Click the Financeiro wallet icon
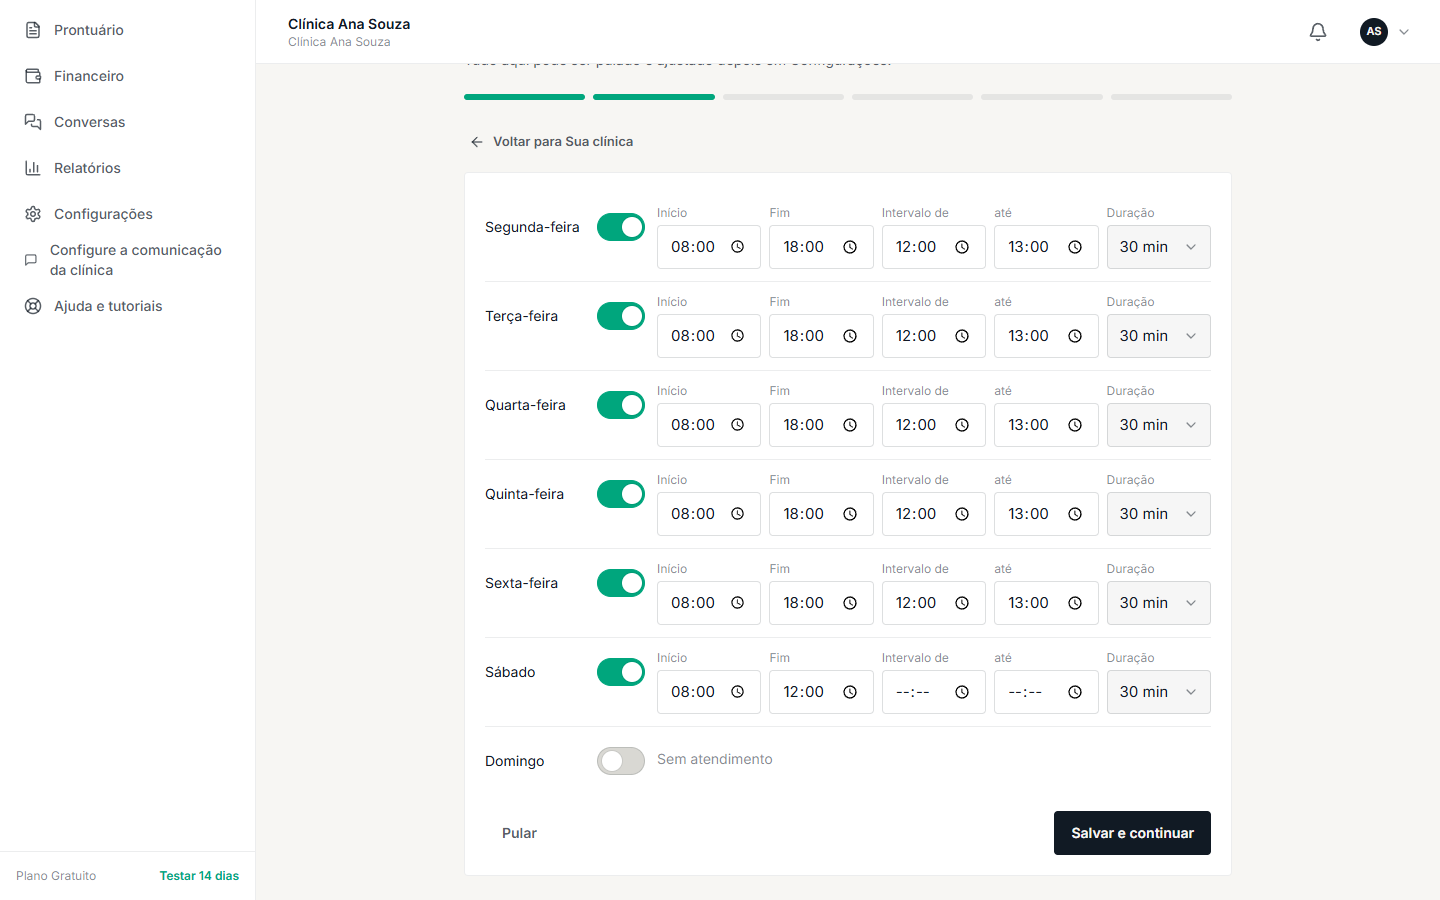 coord(33,76)
